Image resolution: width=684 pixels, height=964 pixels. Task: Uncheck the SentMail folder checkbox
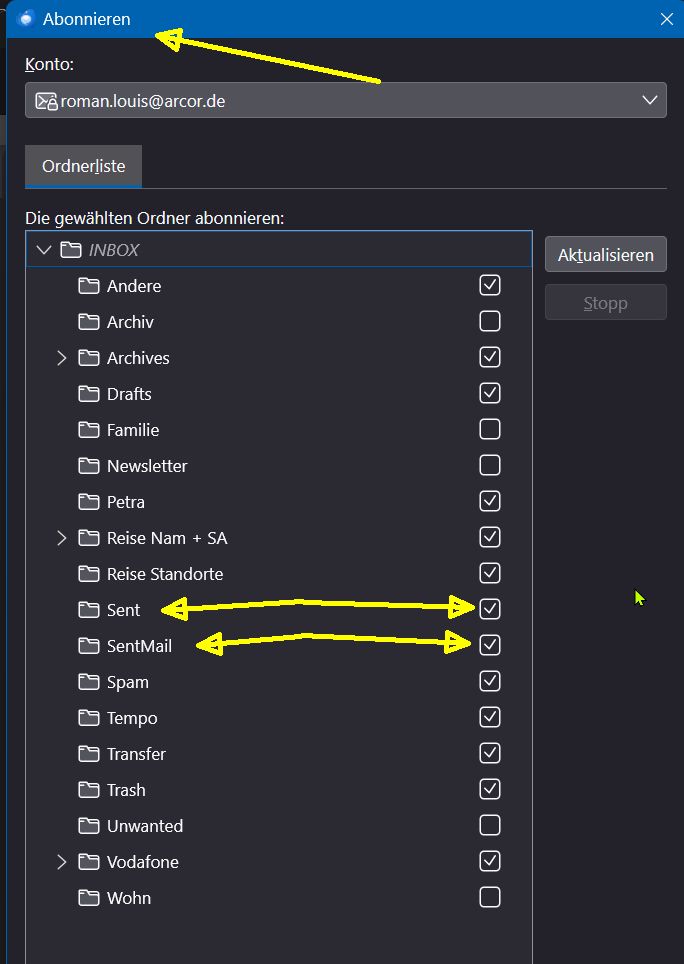click(x=490, y=645)
